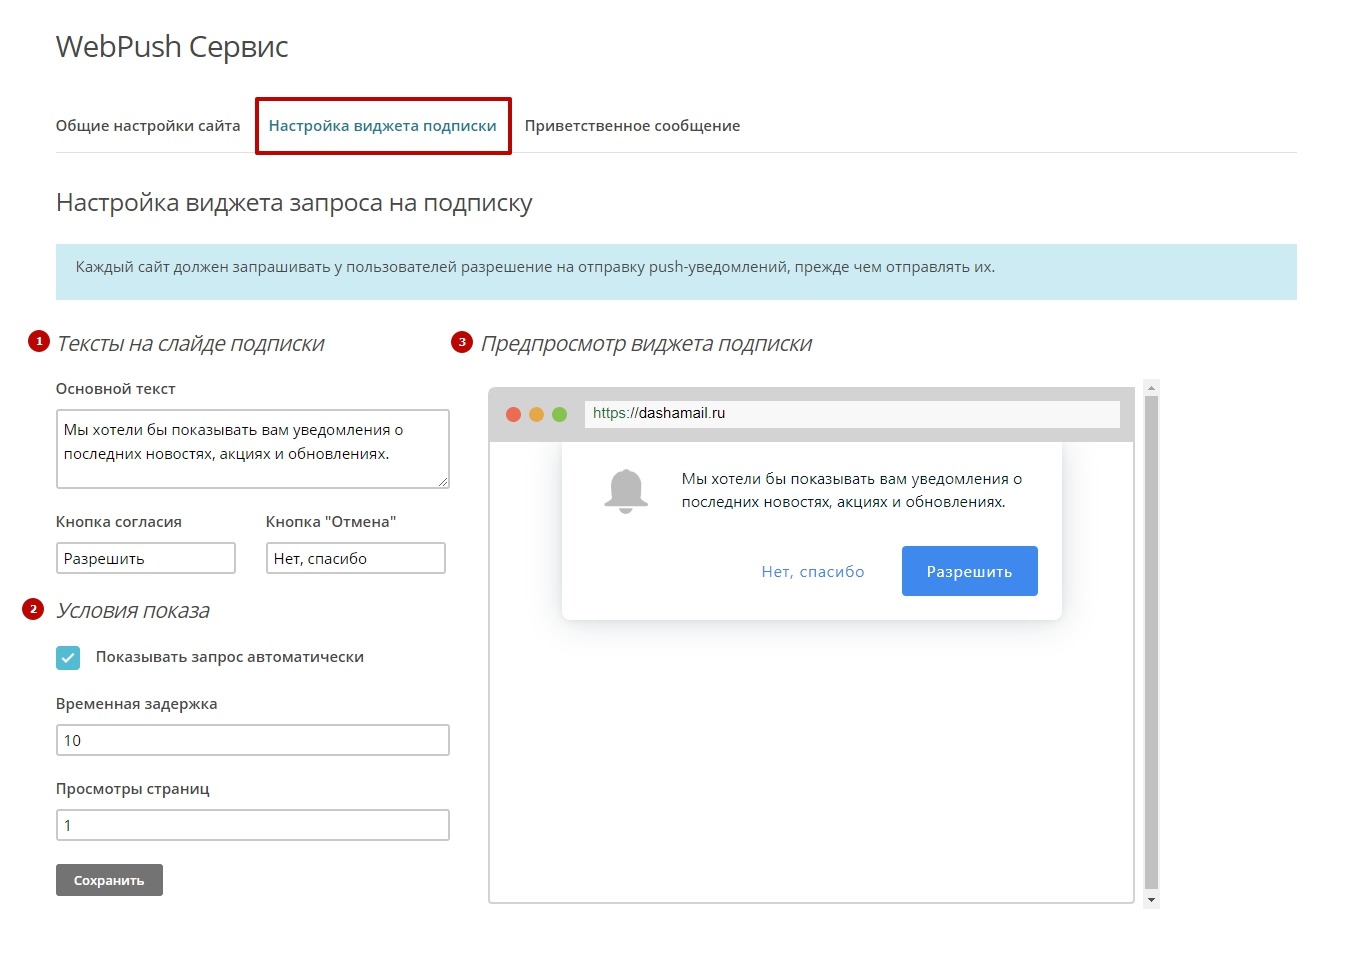This screenshot has width=1351, height=953.
Task: Click the step 2 red number badge
Action: [x=33, y=609]
